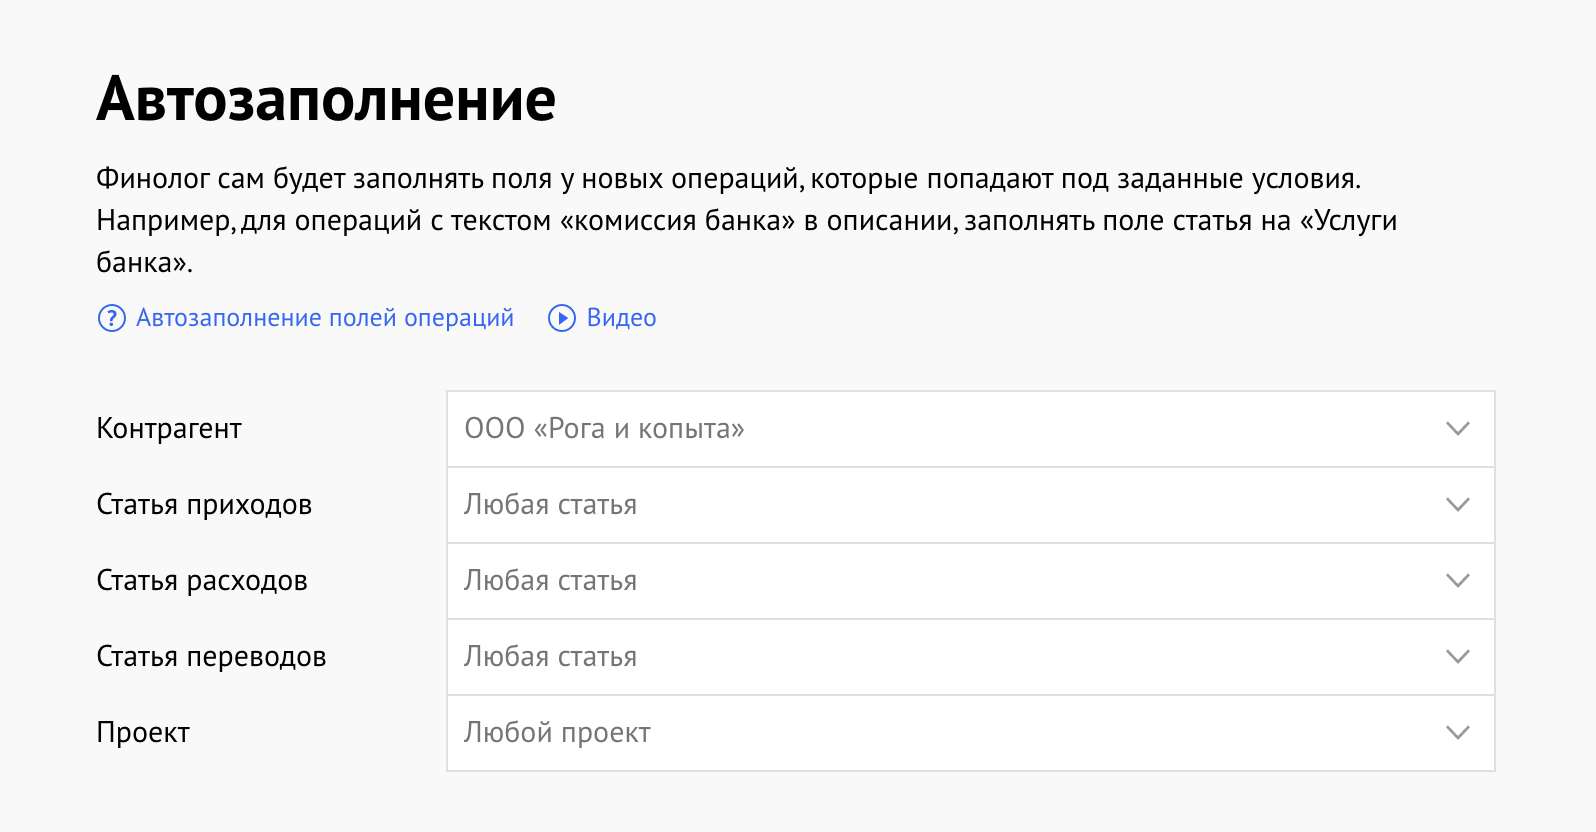
Task: Click the «Проект» label
Action: coord(143,733)
